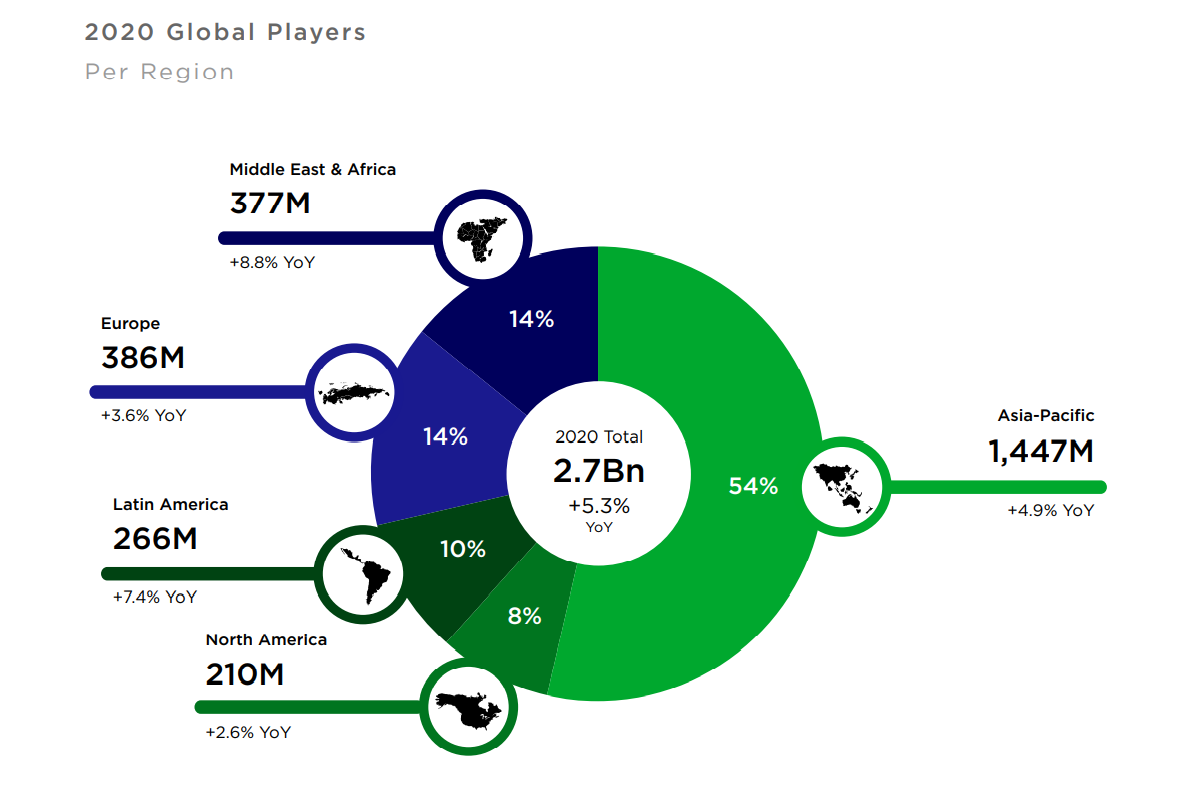Select the Per Region subtitle

[x=160, y=72]
